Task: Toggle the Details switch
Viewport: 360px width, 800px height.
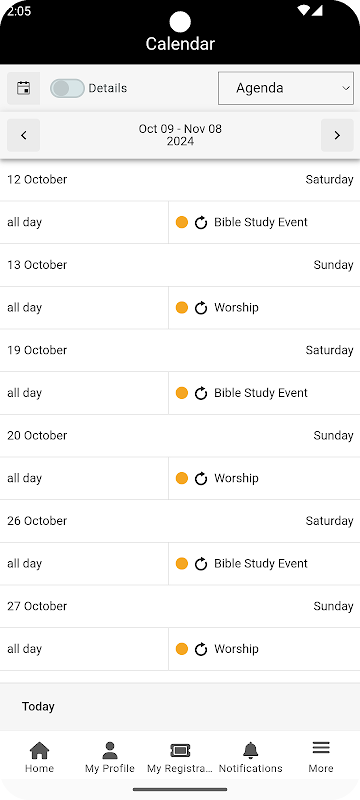Action: point(67,88)
